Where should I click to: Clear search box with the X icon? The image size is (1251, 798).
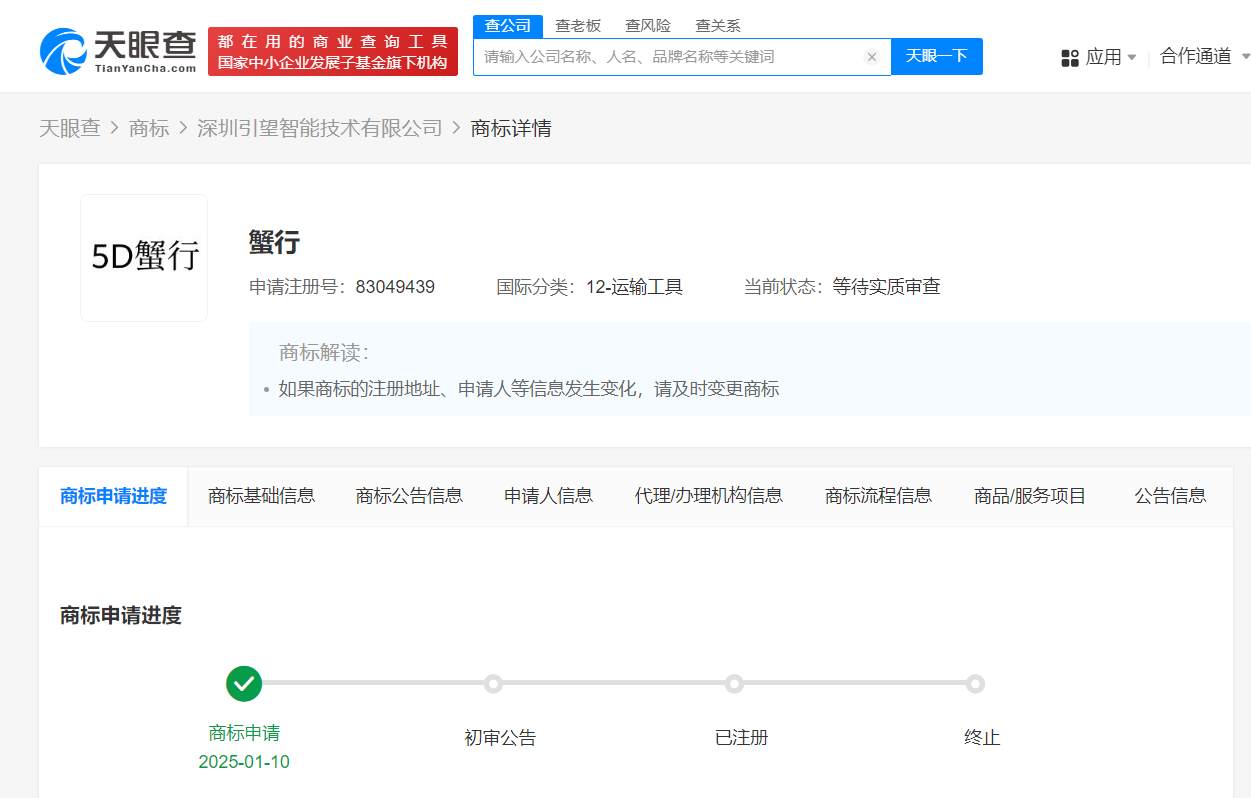point(871,57)
